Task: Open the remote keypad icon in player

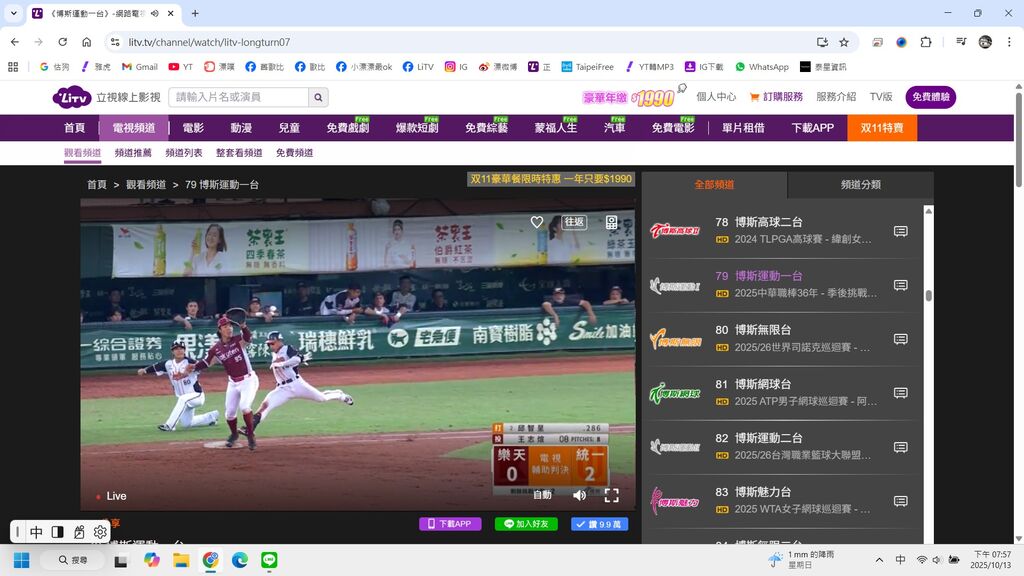Action: pos(611,222)
